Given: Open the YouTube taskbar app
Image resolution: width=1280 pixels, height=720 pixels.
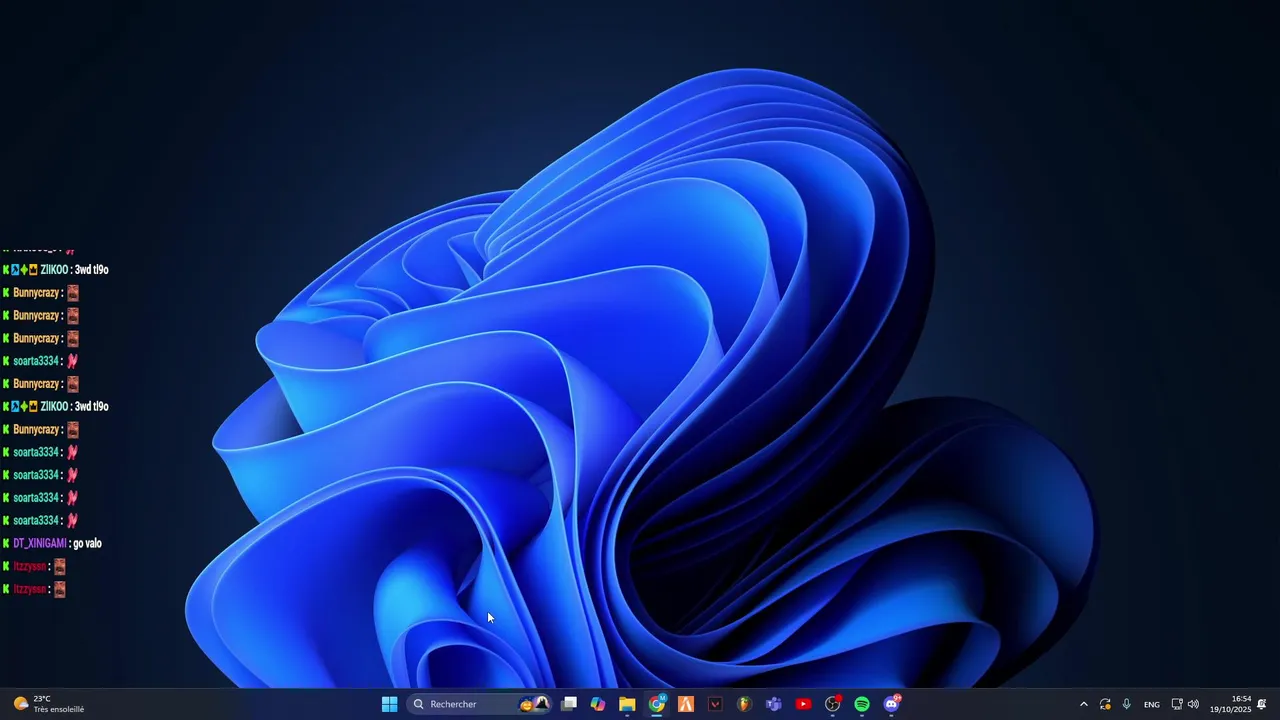Looking at the screenshot, I should [x=803, y=704].
